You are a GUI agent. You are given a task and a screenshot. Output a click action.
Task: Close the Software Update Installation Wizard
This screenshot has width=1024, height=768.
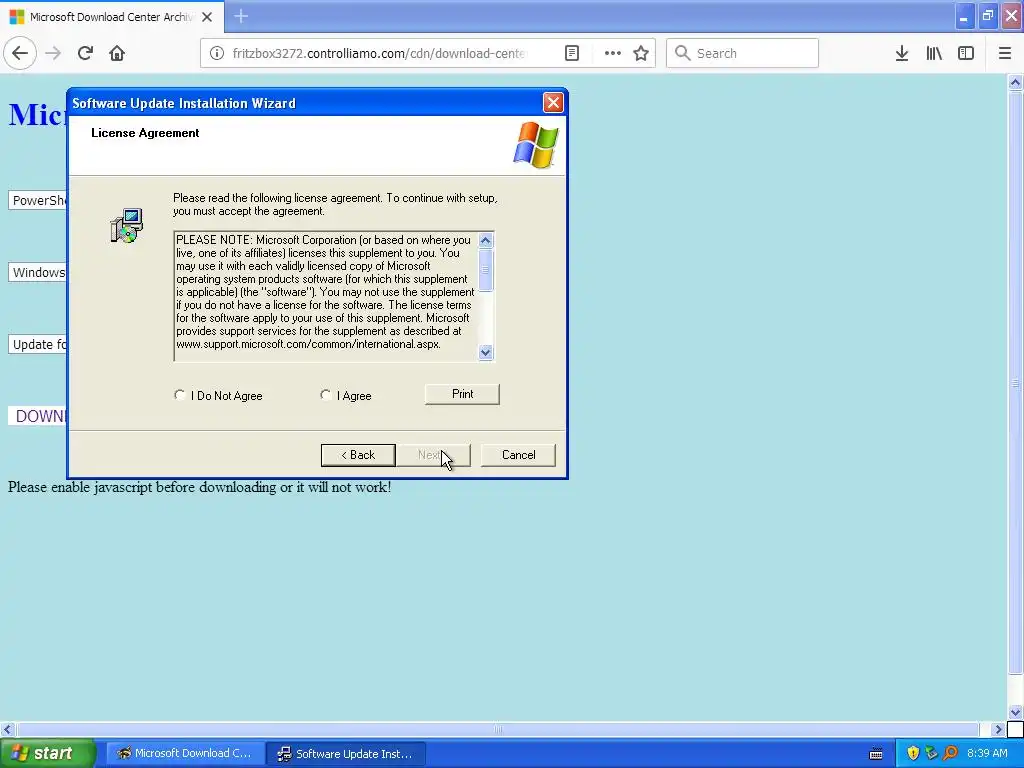(553, 103)
